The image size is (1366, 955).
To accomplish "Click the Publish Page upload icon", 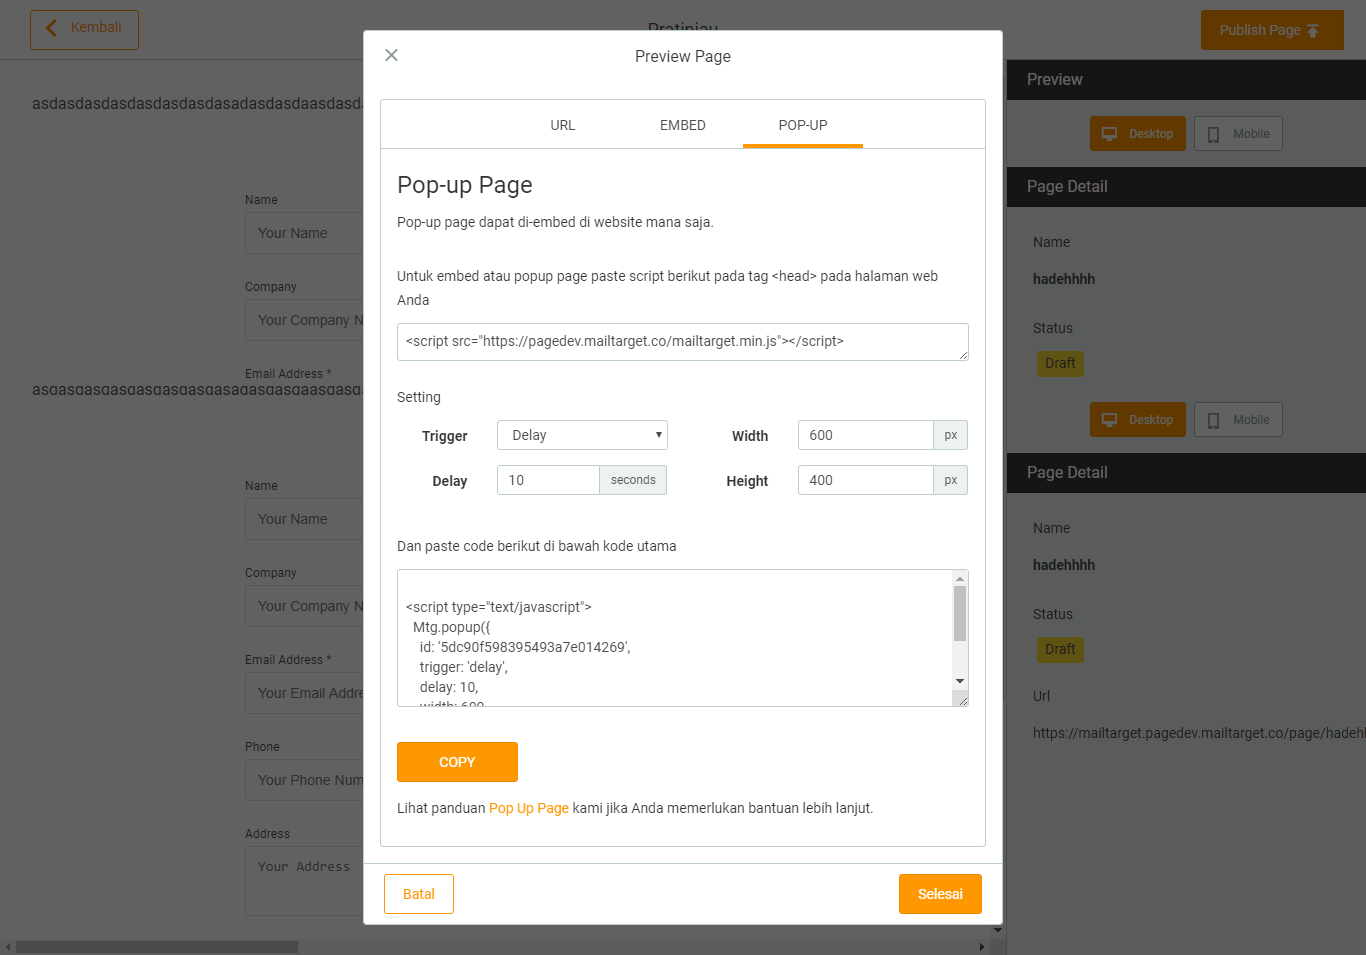I will (1313, 31).
